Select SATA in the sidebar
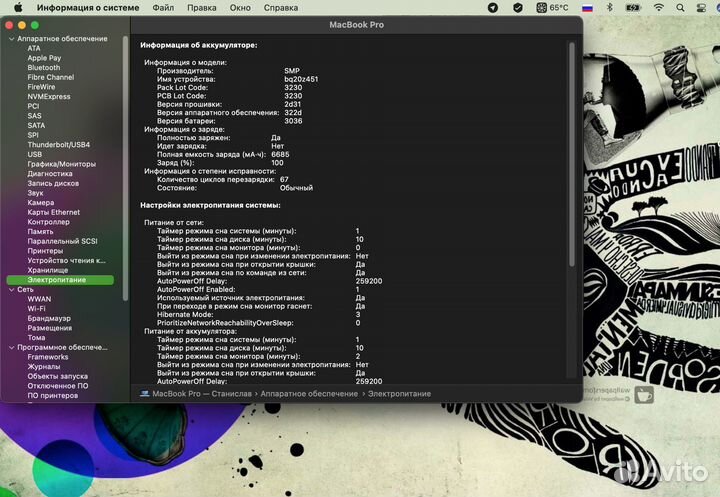 pos(36,125)
